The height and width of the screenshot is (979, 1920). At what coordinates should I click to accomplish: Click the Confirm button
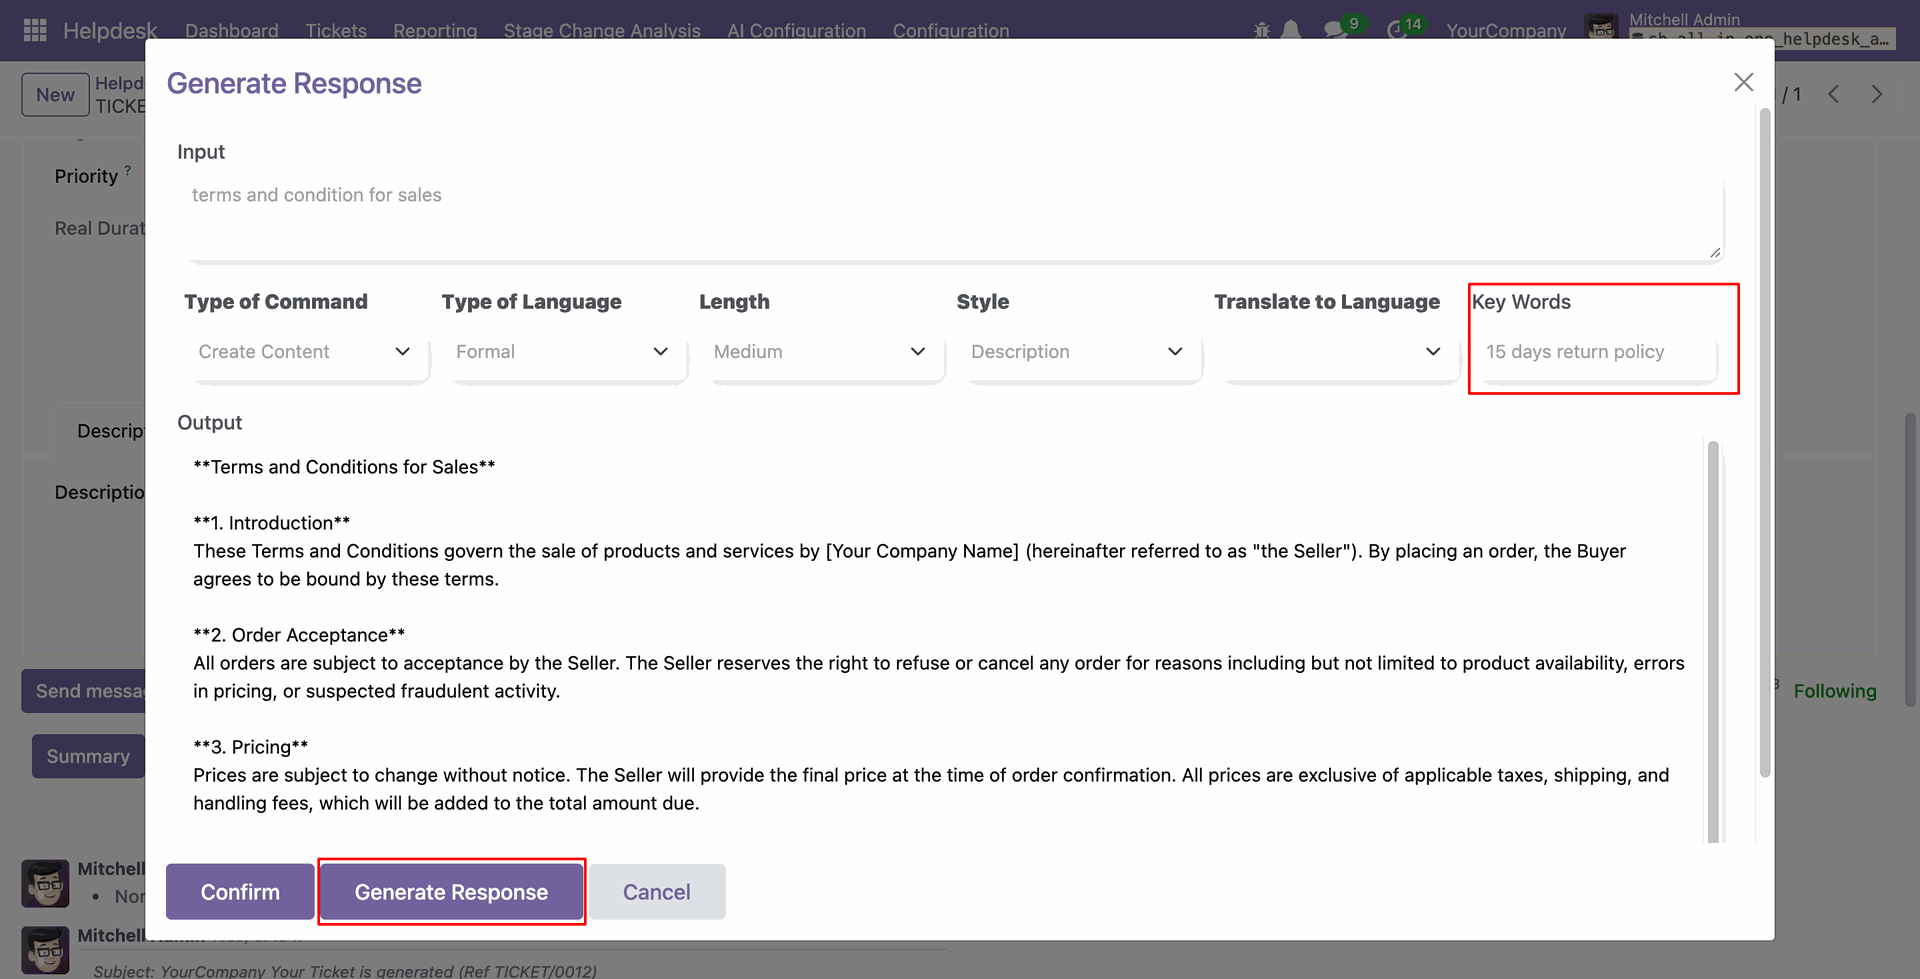240,892
